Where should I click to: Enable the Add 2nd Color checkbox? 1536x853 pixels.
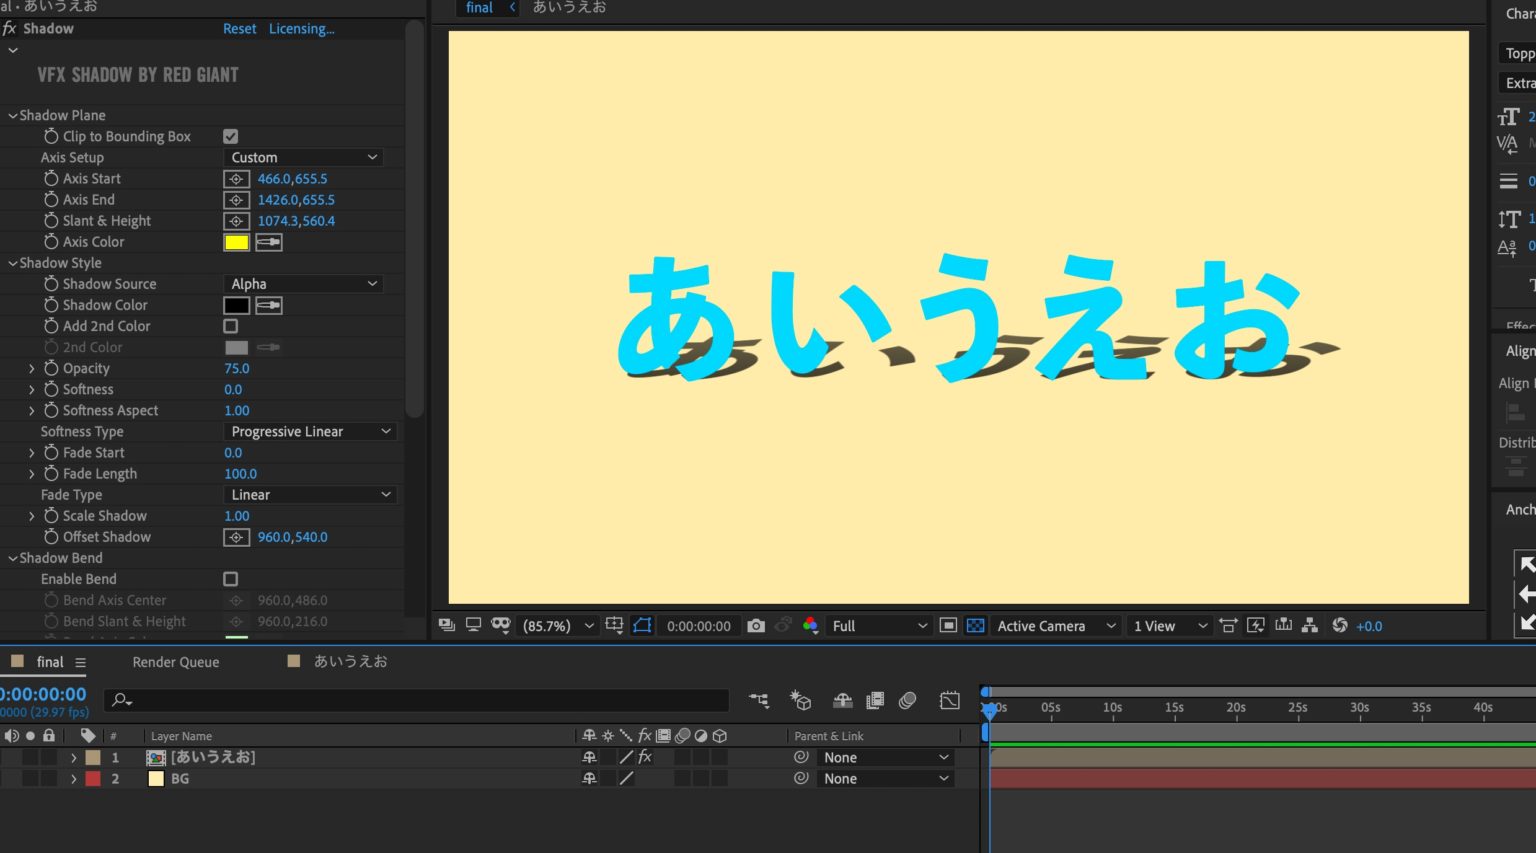coord(230,325)
